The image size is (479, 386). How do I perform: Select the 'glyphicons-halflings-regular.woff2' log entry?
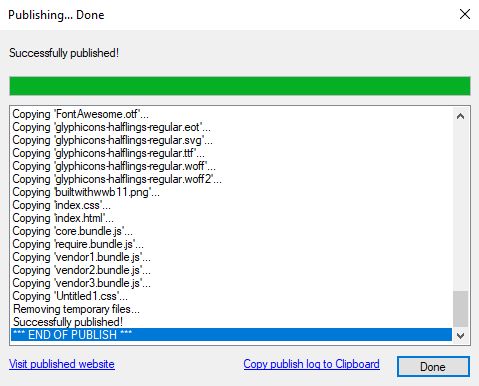231,179
